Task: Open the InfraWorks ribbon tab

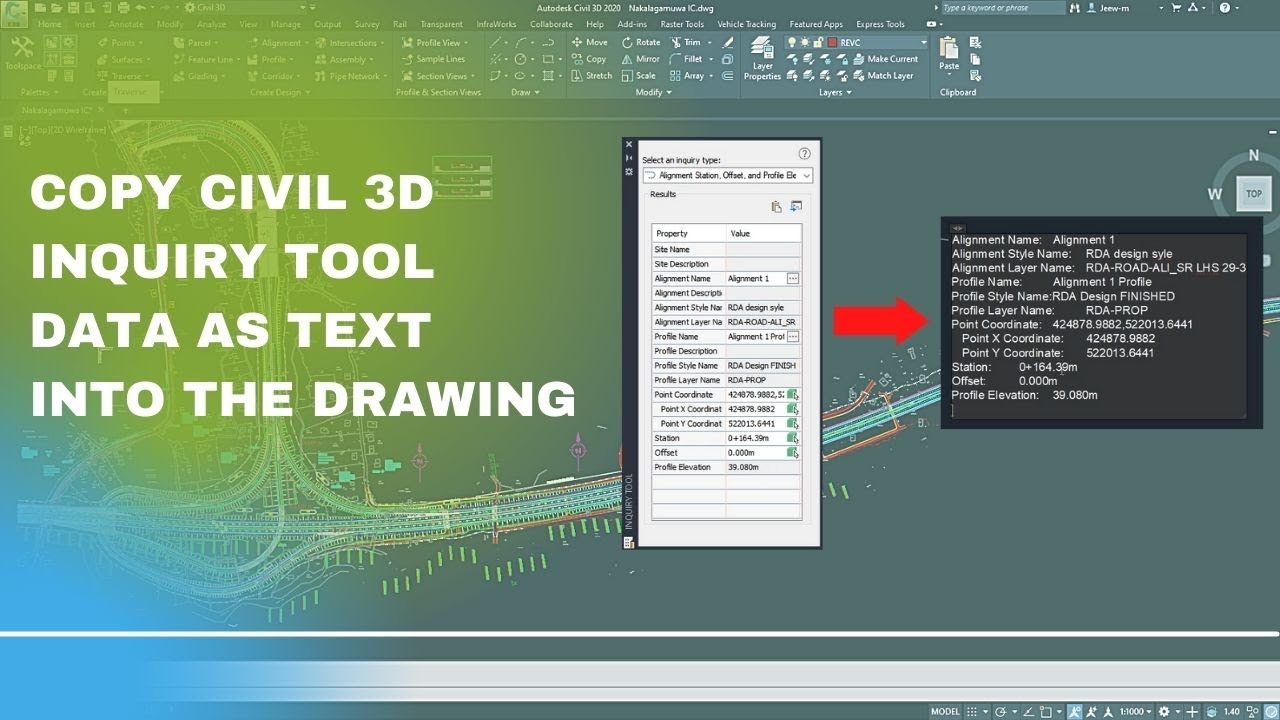Action: pyautogui.click(x=496, y=24)
